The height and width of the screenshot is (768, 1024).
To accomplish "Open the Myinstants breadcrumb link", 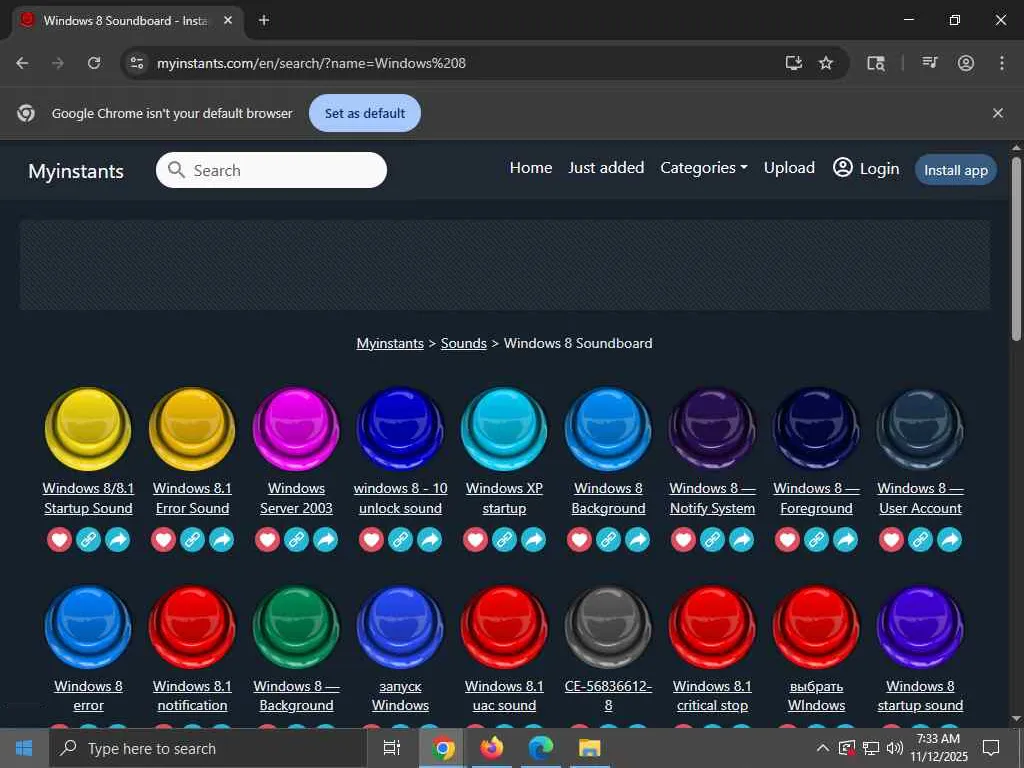I will coord(390,344).
